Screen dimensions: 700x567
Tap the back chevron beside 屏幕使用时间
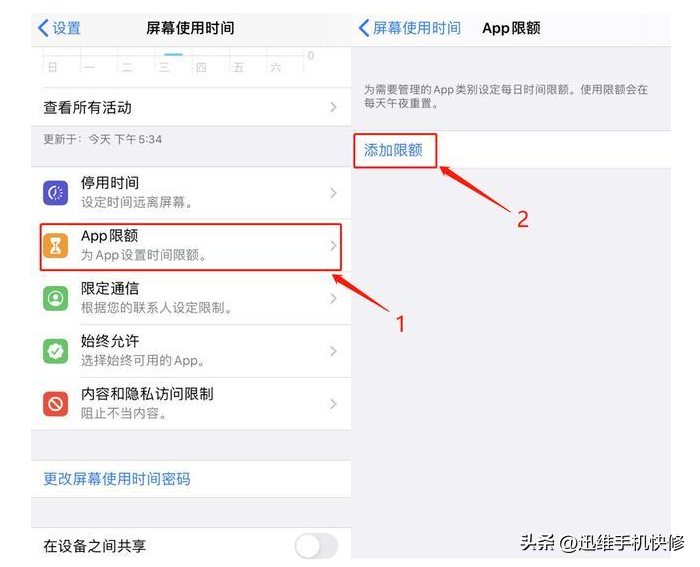[363, 28]
